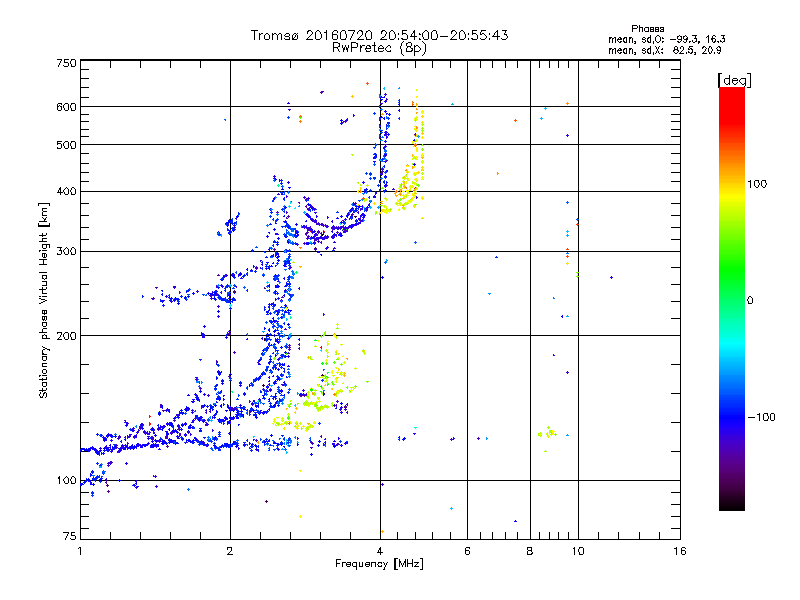Click the blue E-layer trace near 1 MHz, 115 km
The height and width of the screenshot is (600, 800).
pyautogui.click(x=102, y=450)
